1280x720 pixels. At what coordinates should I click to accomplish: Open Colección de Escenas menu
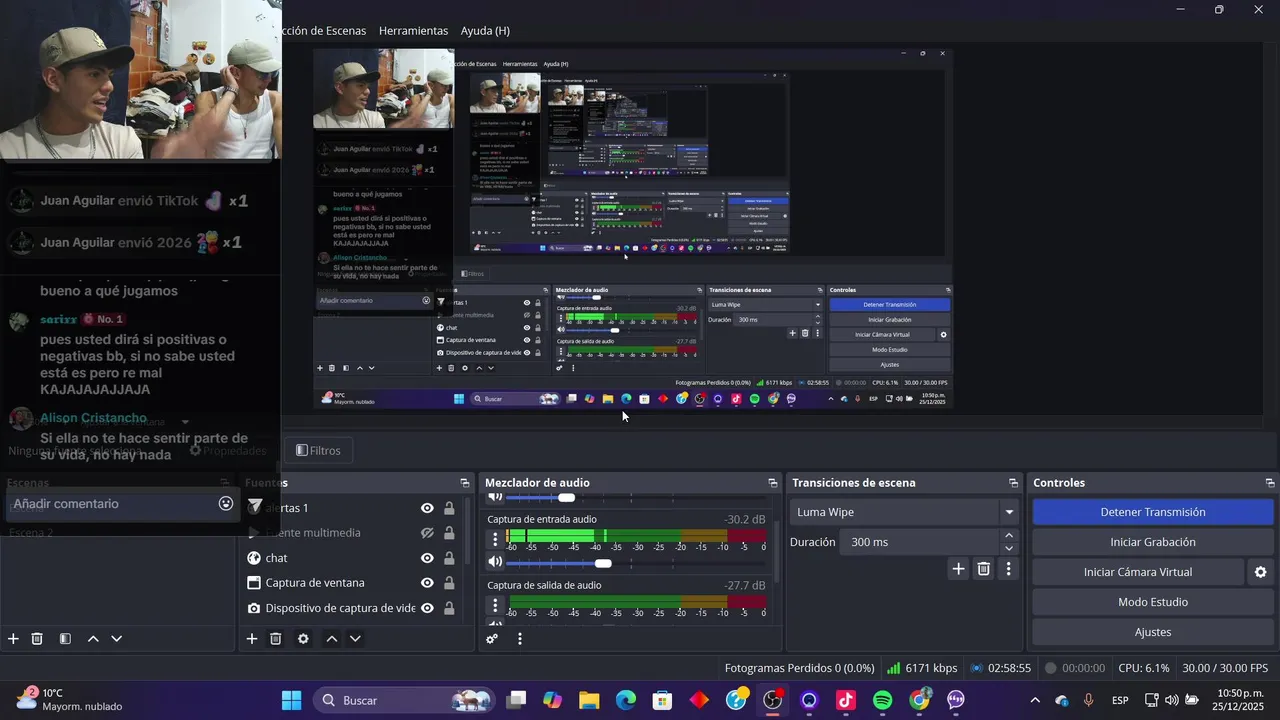coord(325,31)
